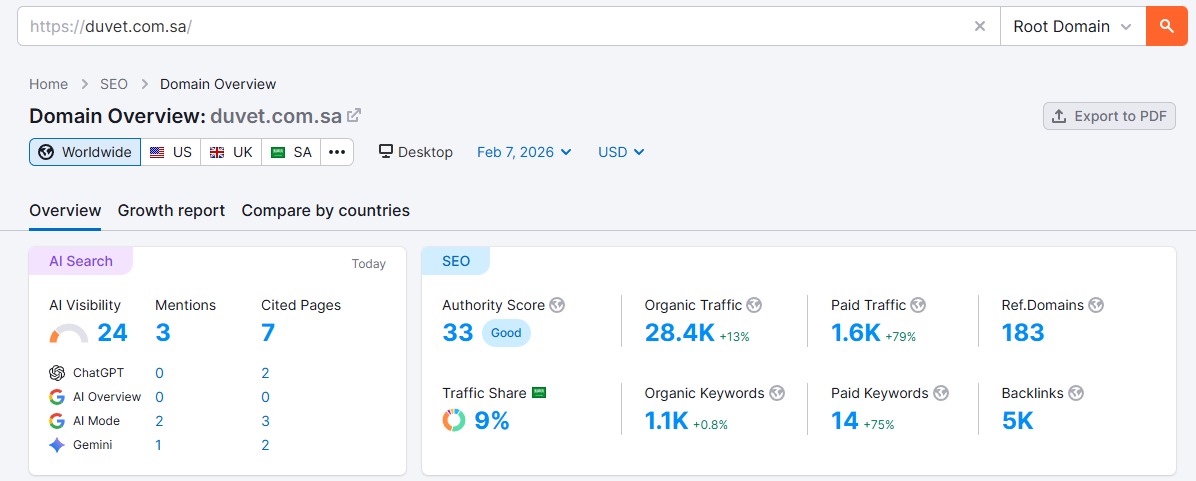Select the UK country database
Screen dimensions: 1196x481
[x=231, y=152]
